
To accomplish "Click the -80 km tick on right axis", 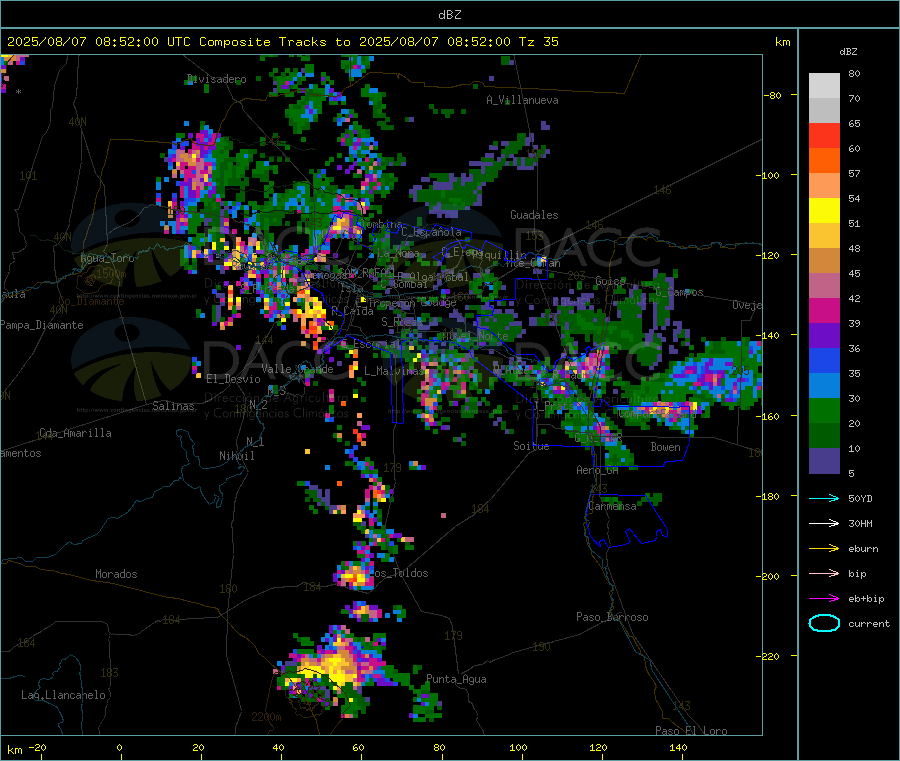I will 772,95.
